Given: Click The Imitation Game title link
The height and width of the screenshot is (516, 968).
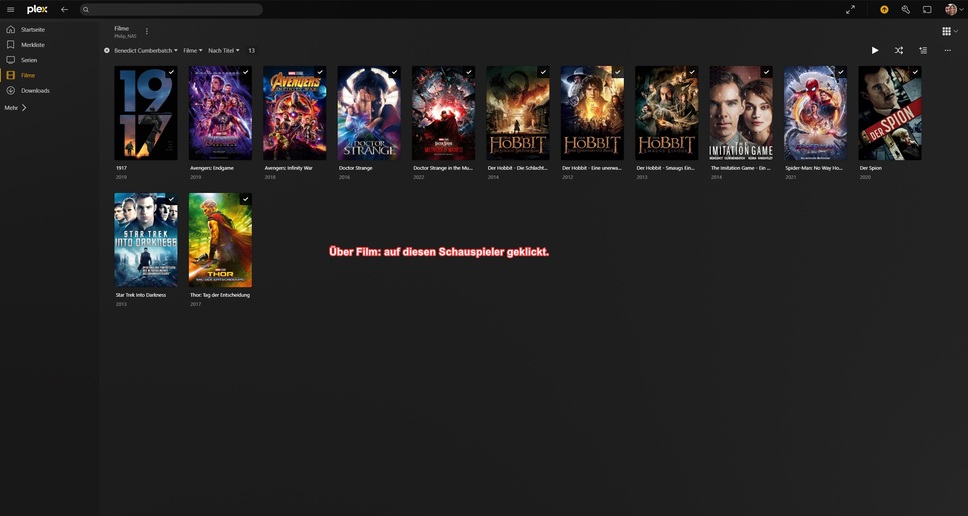Looking at the screenshot, I should pyautogui.click(x=741, y=168).
